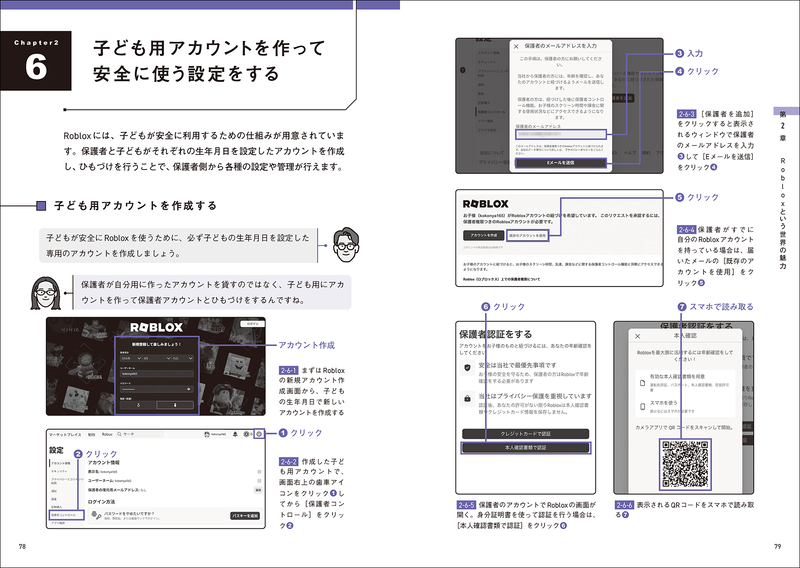This screenshot has width=800, height=568.
Task: Click the user avatar icon in settings header
Action: coord(207,434)
